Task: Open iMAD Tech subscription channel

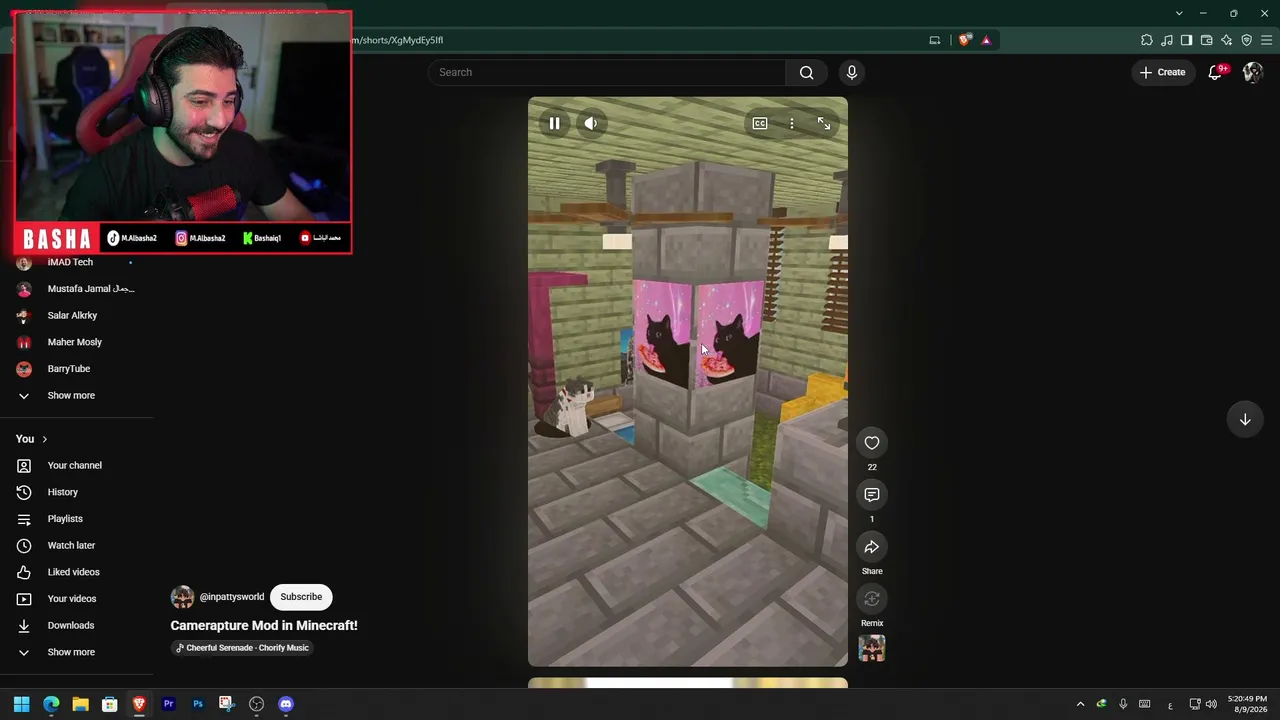Action: coord(70,262)
